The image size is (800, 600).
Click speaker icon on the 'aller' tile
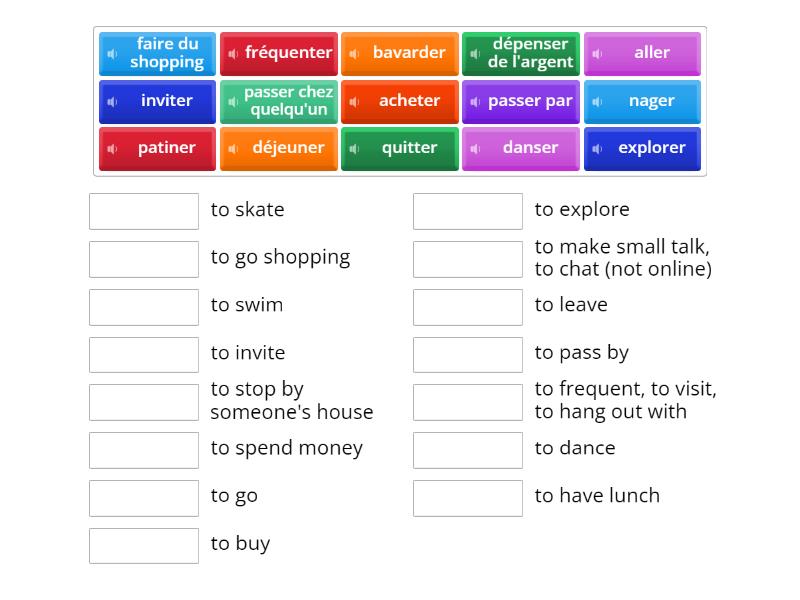(x=597, y=54)
